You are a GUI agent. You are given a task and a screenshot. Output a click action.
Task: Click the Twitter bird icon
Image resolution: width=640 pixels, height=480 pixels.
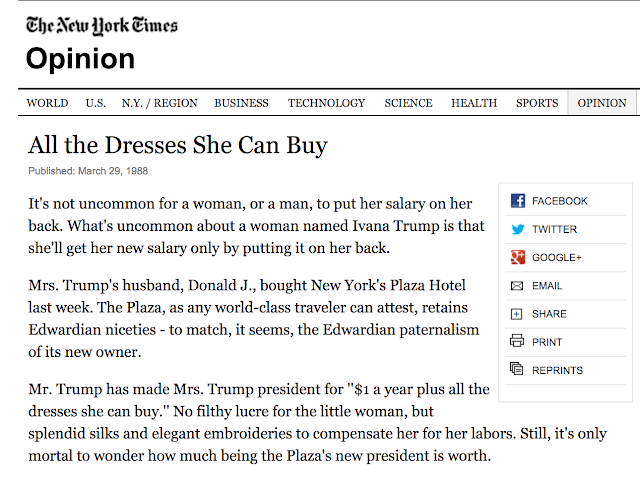point(518,229)
